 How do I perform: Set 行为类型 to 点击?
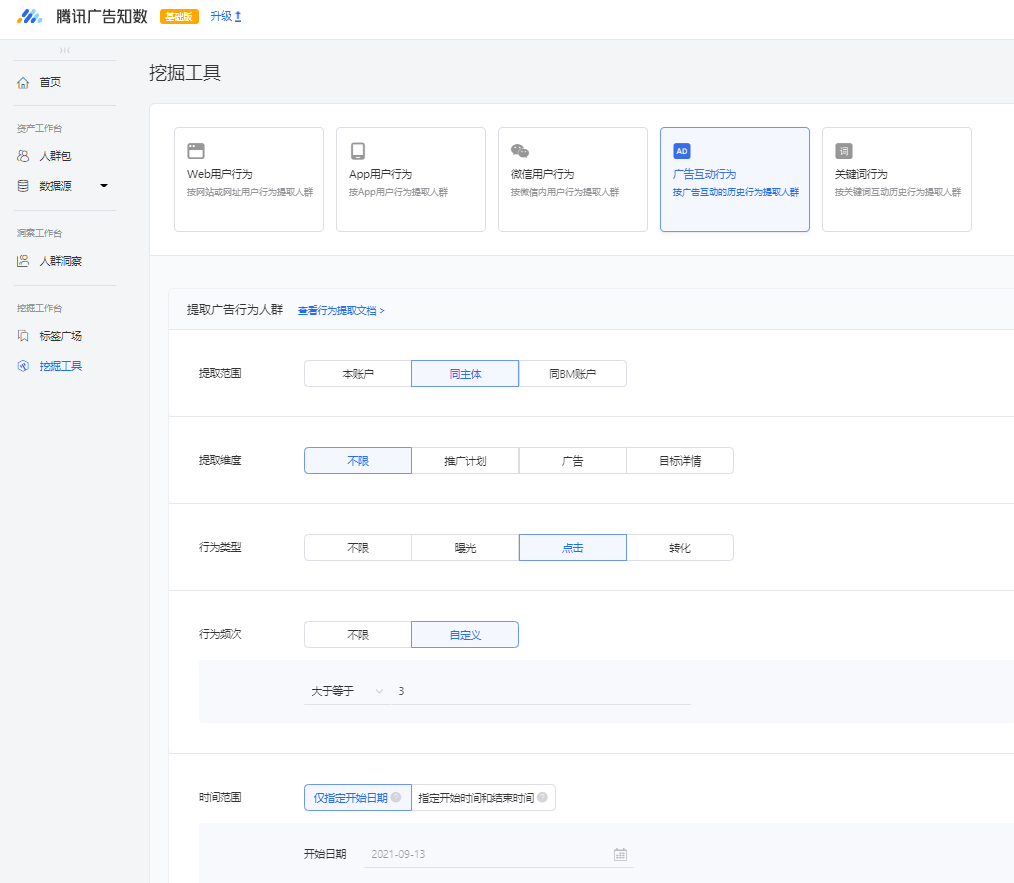click(572, 547)
